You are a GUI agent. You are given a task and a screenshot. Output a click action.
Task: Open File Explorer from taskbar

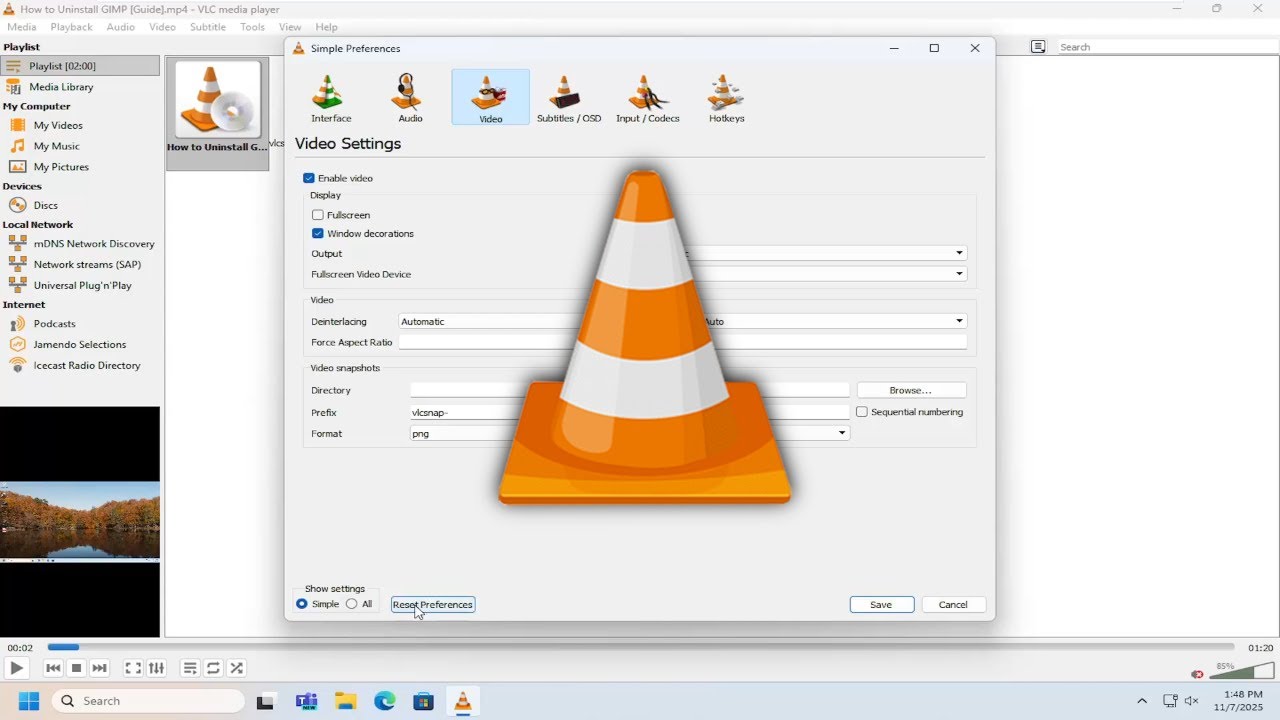tap(345, 701)
